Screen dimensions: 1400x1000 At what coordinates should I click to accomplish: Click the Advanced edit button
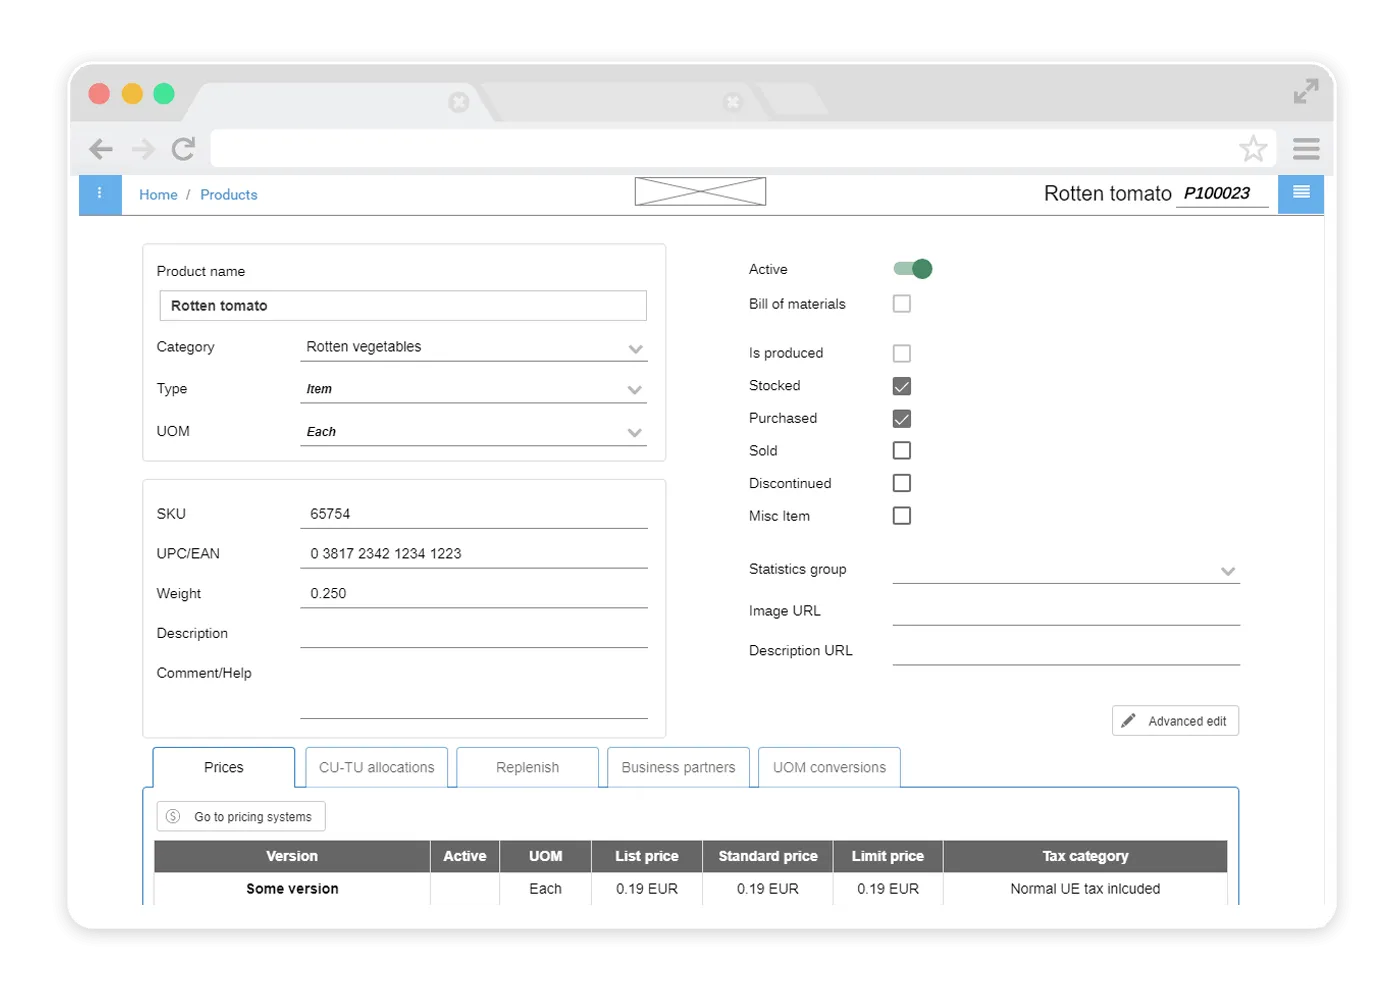(1175, 721)
